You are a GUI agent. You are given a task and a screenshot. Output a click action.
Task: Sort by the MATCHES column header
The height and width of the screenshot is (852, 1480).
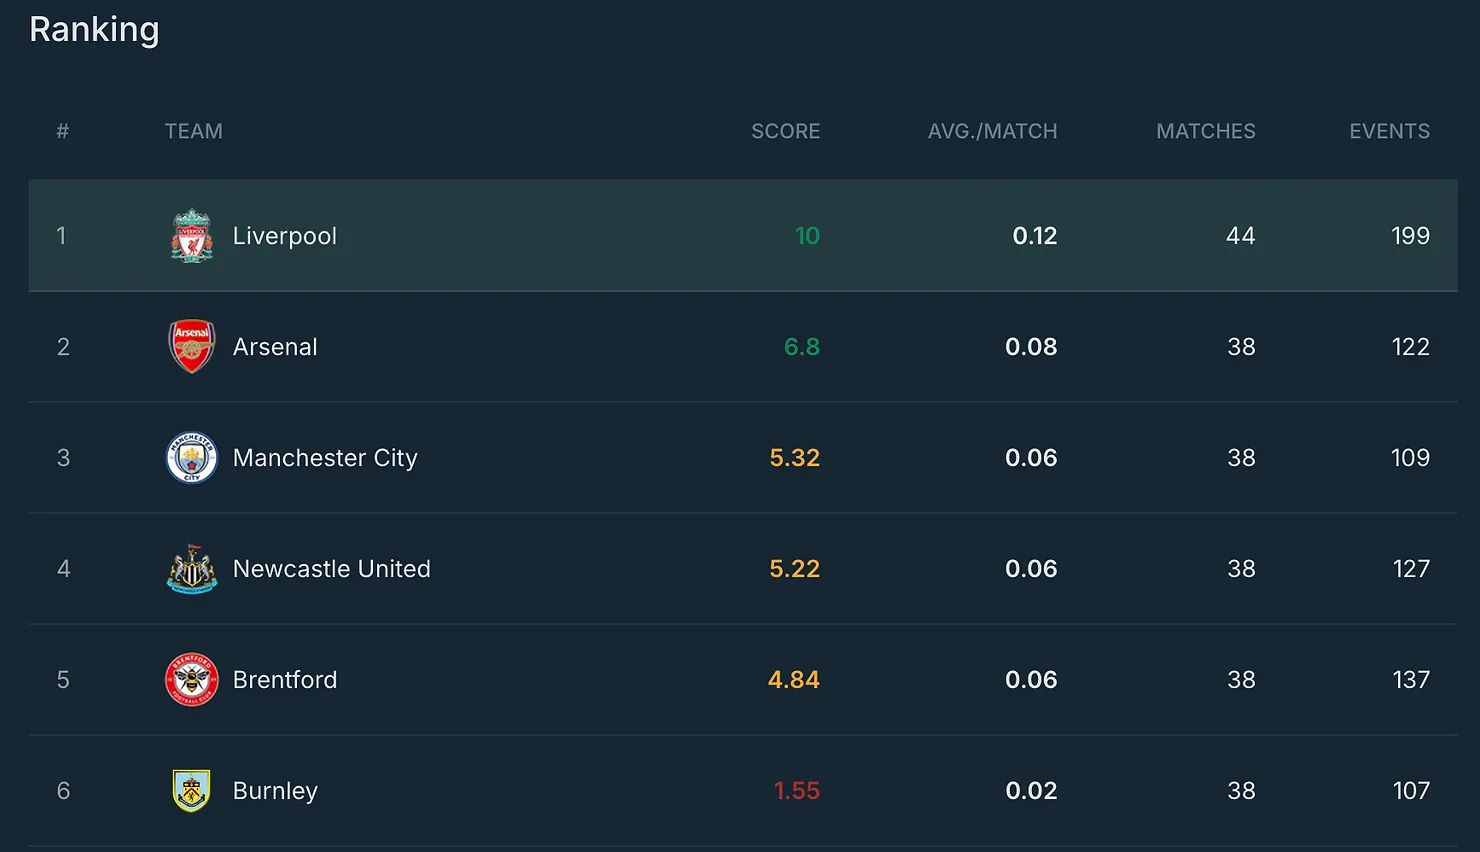(x=1206, y=131)
